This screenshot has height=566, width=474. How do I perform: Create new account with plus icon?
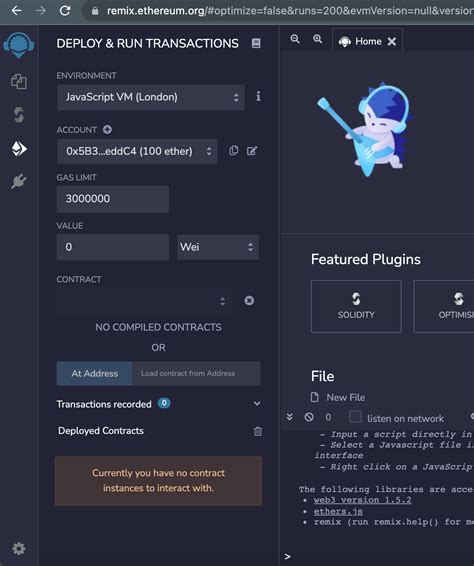(107, 130)
